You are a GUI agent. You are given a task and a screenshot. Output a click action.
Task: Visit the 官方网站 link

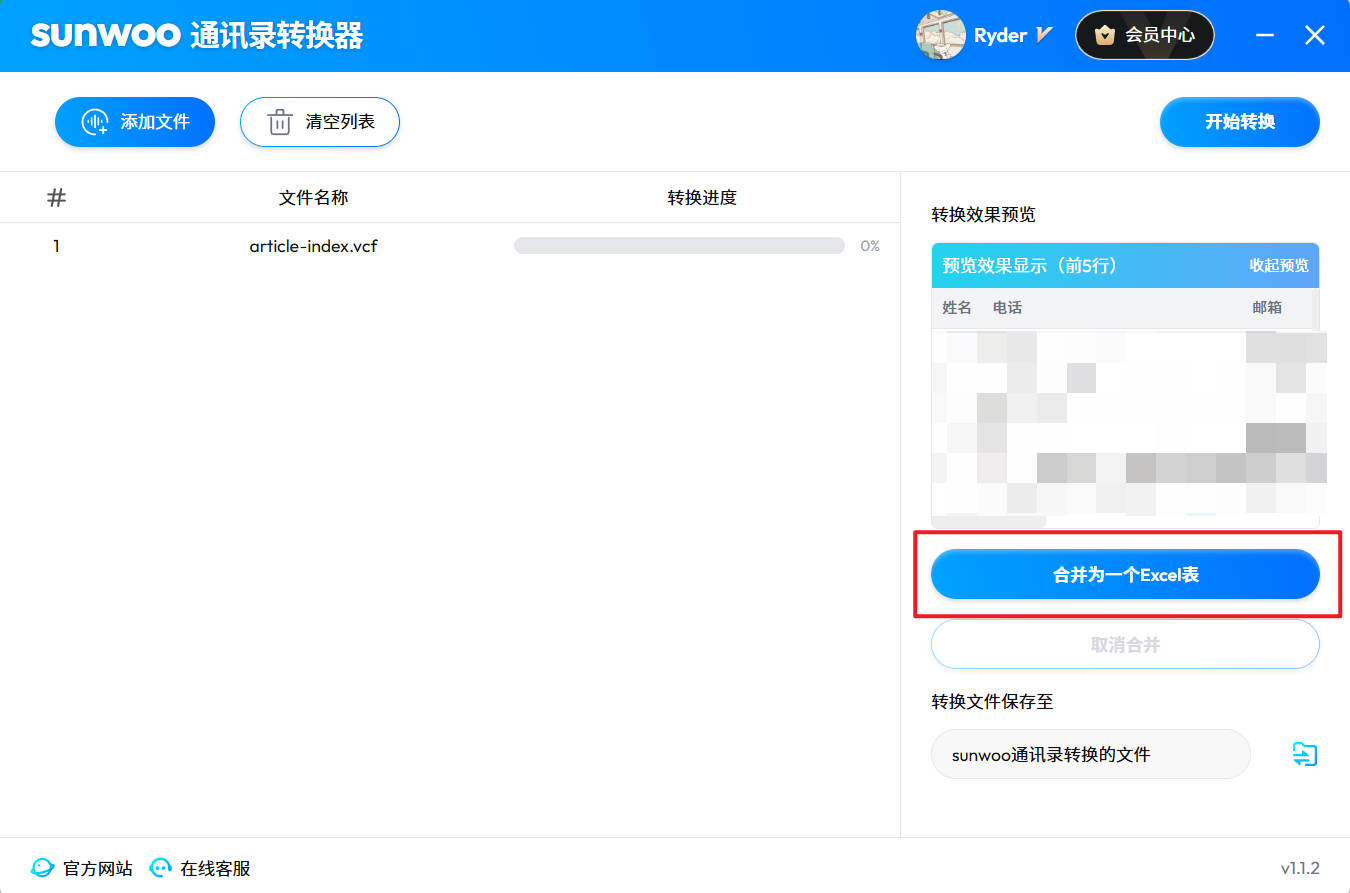[83, 868]
